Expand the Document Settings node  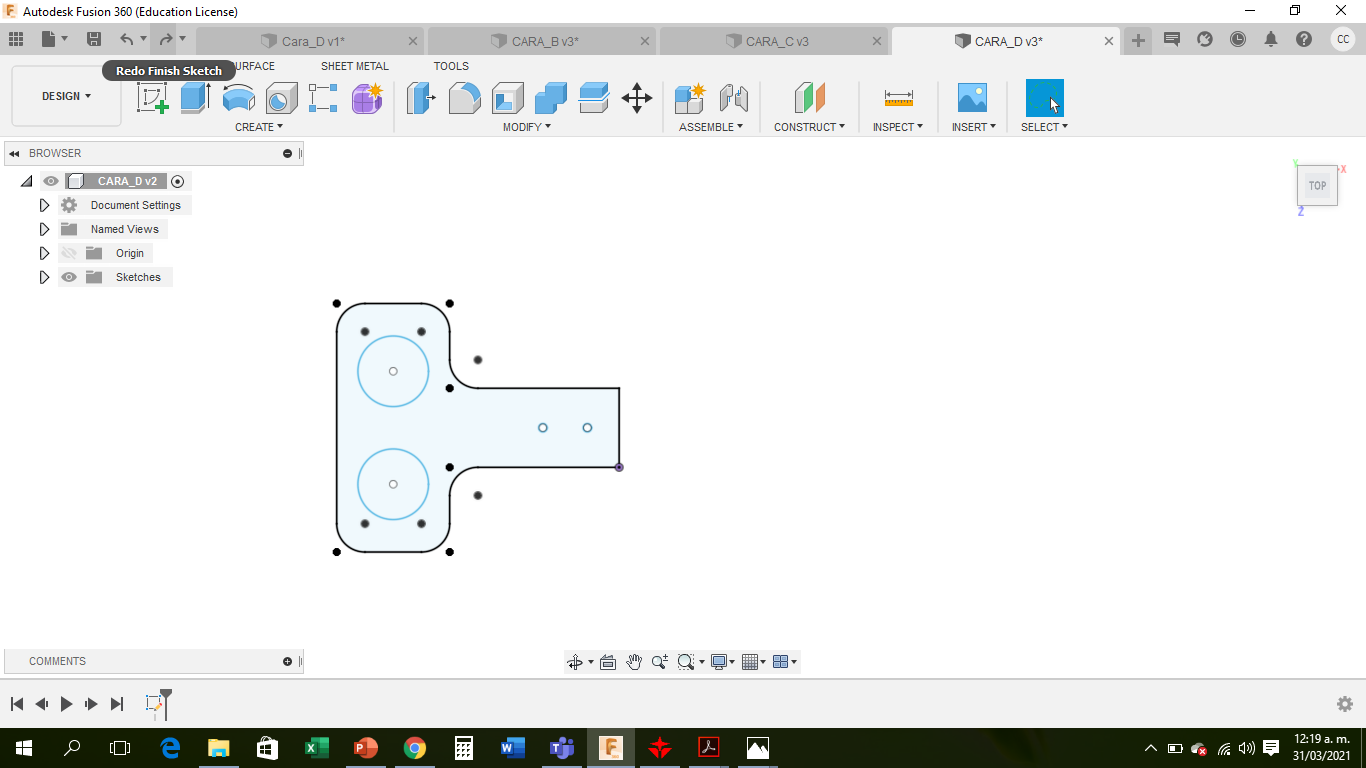44,205
